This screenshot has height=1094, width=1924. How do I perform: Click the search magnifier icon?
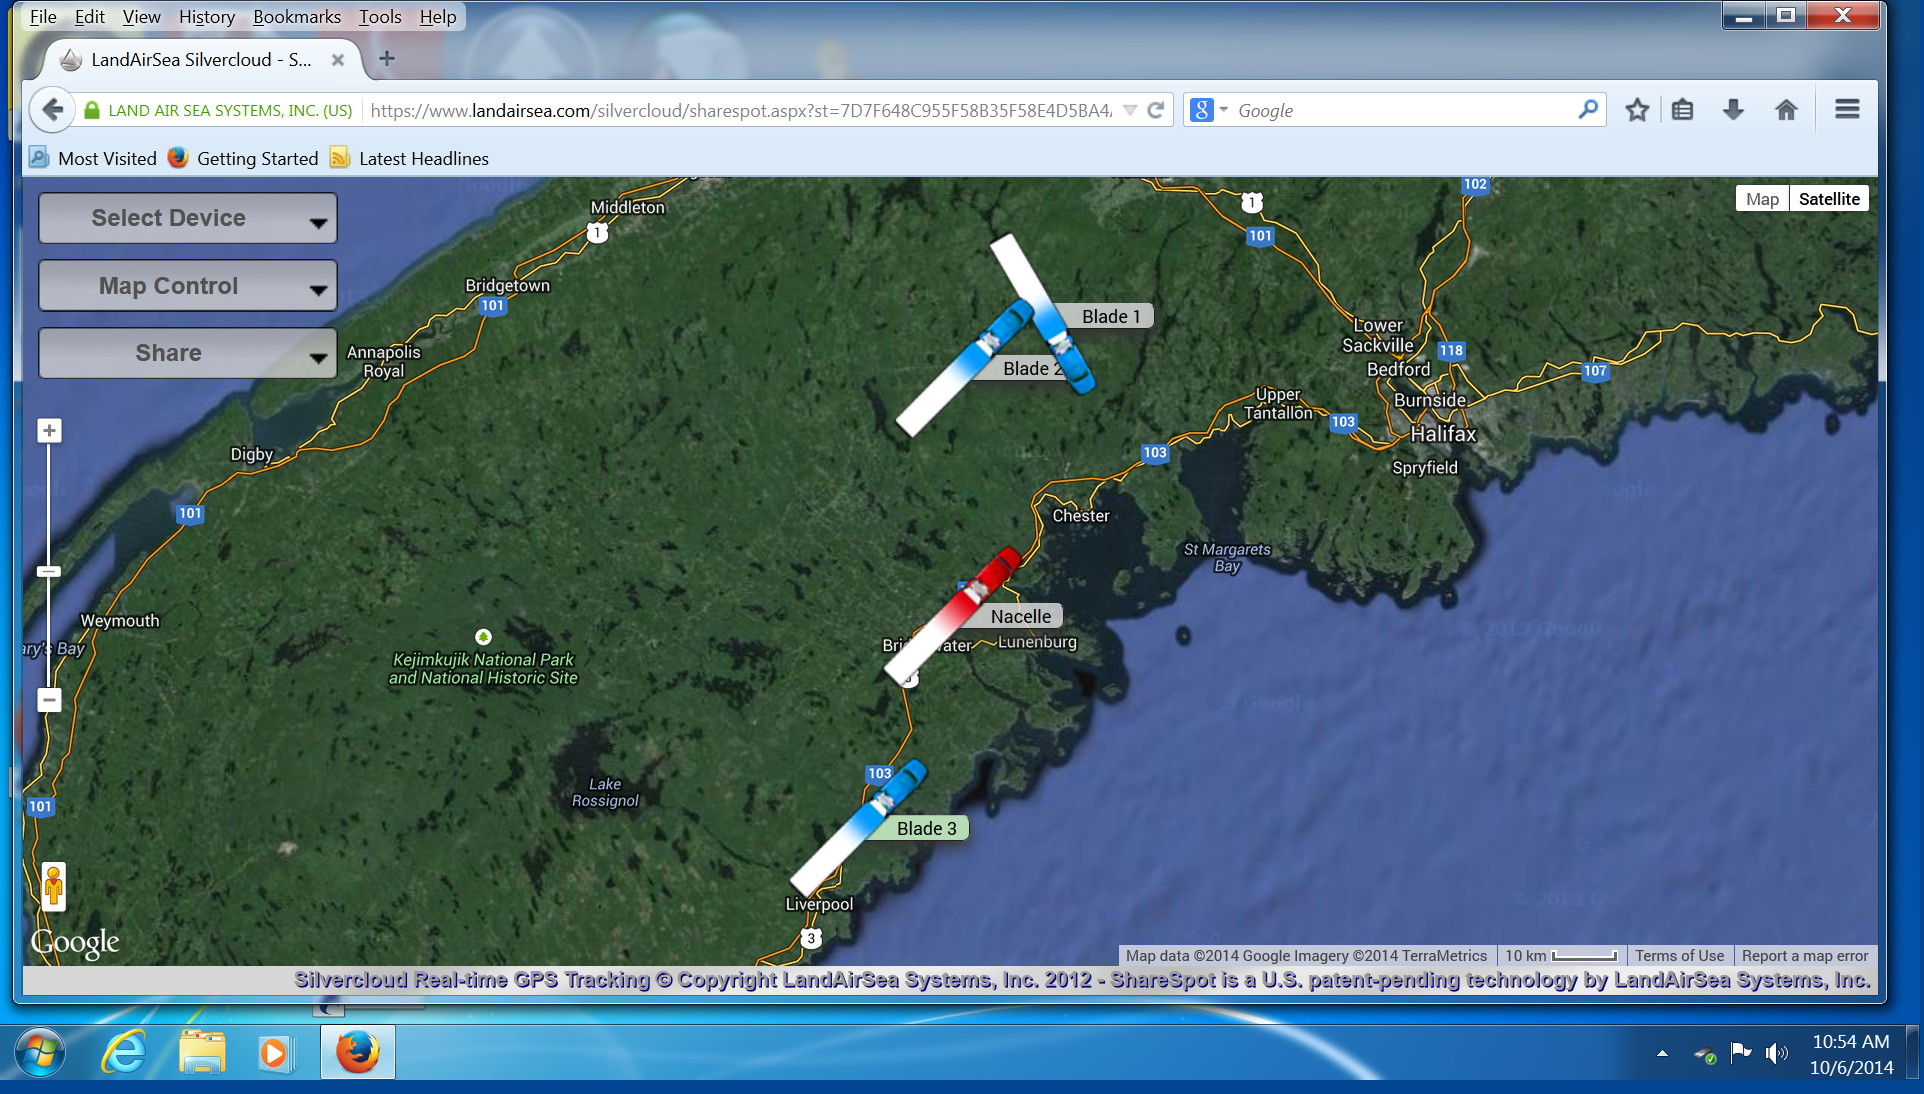point(1587,109)
